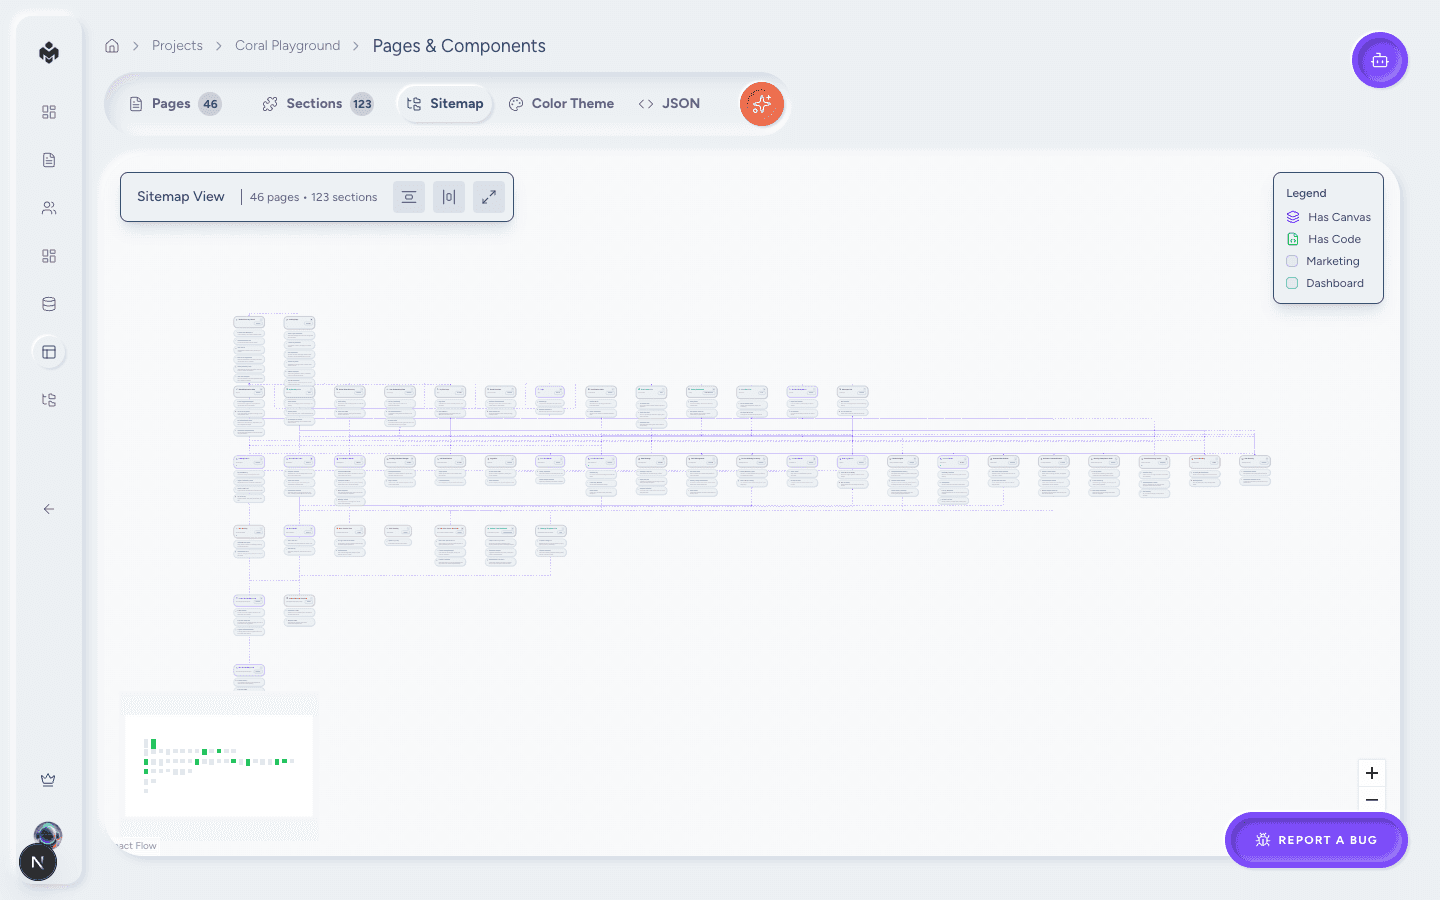The image size is (1440, 900).
Task: Open the JSON tab
Action: point(670,103)
